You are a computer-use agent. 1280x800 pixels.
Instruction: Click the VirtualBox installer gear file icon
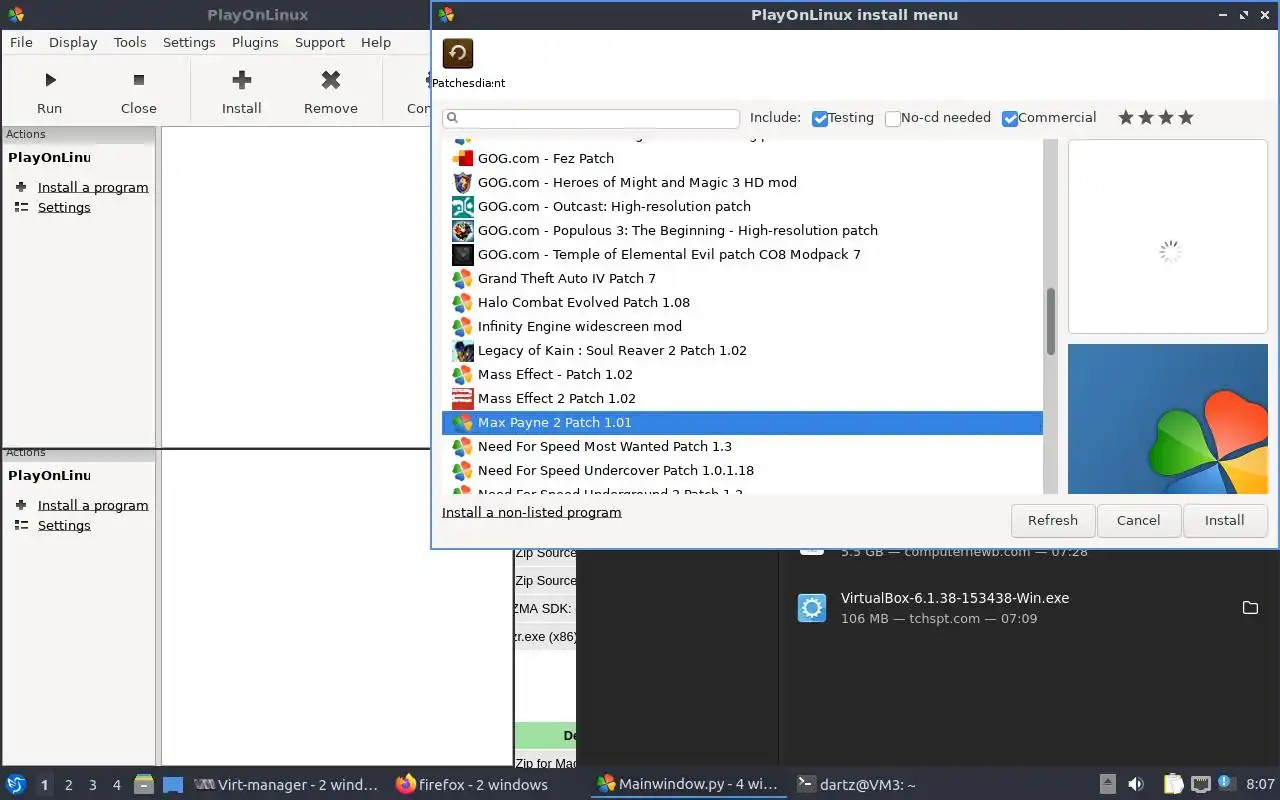812,608
